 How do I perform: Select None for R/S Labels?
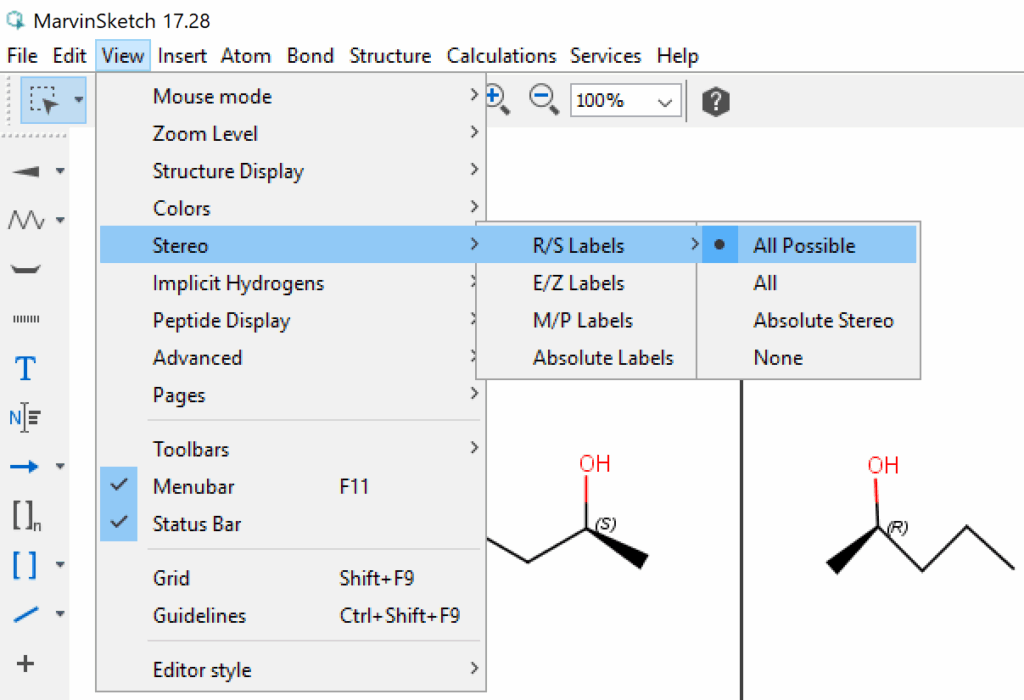778,358
